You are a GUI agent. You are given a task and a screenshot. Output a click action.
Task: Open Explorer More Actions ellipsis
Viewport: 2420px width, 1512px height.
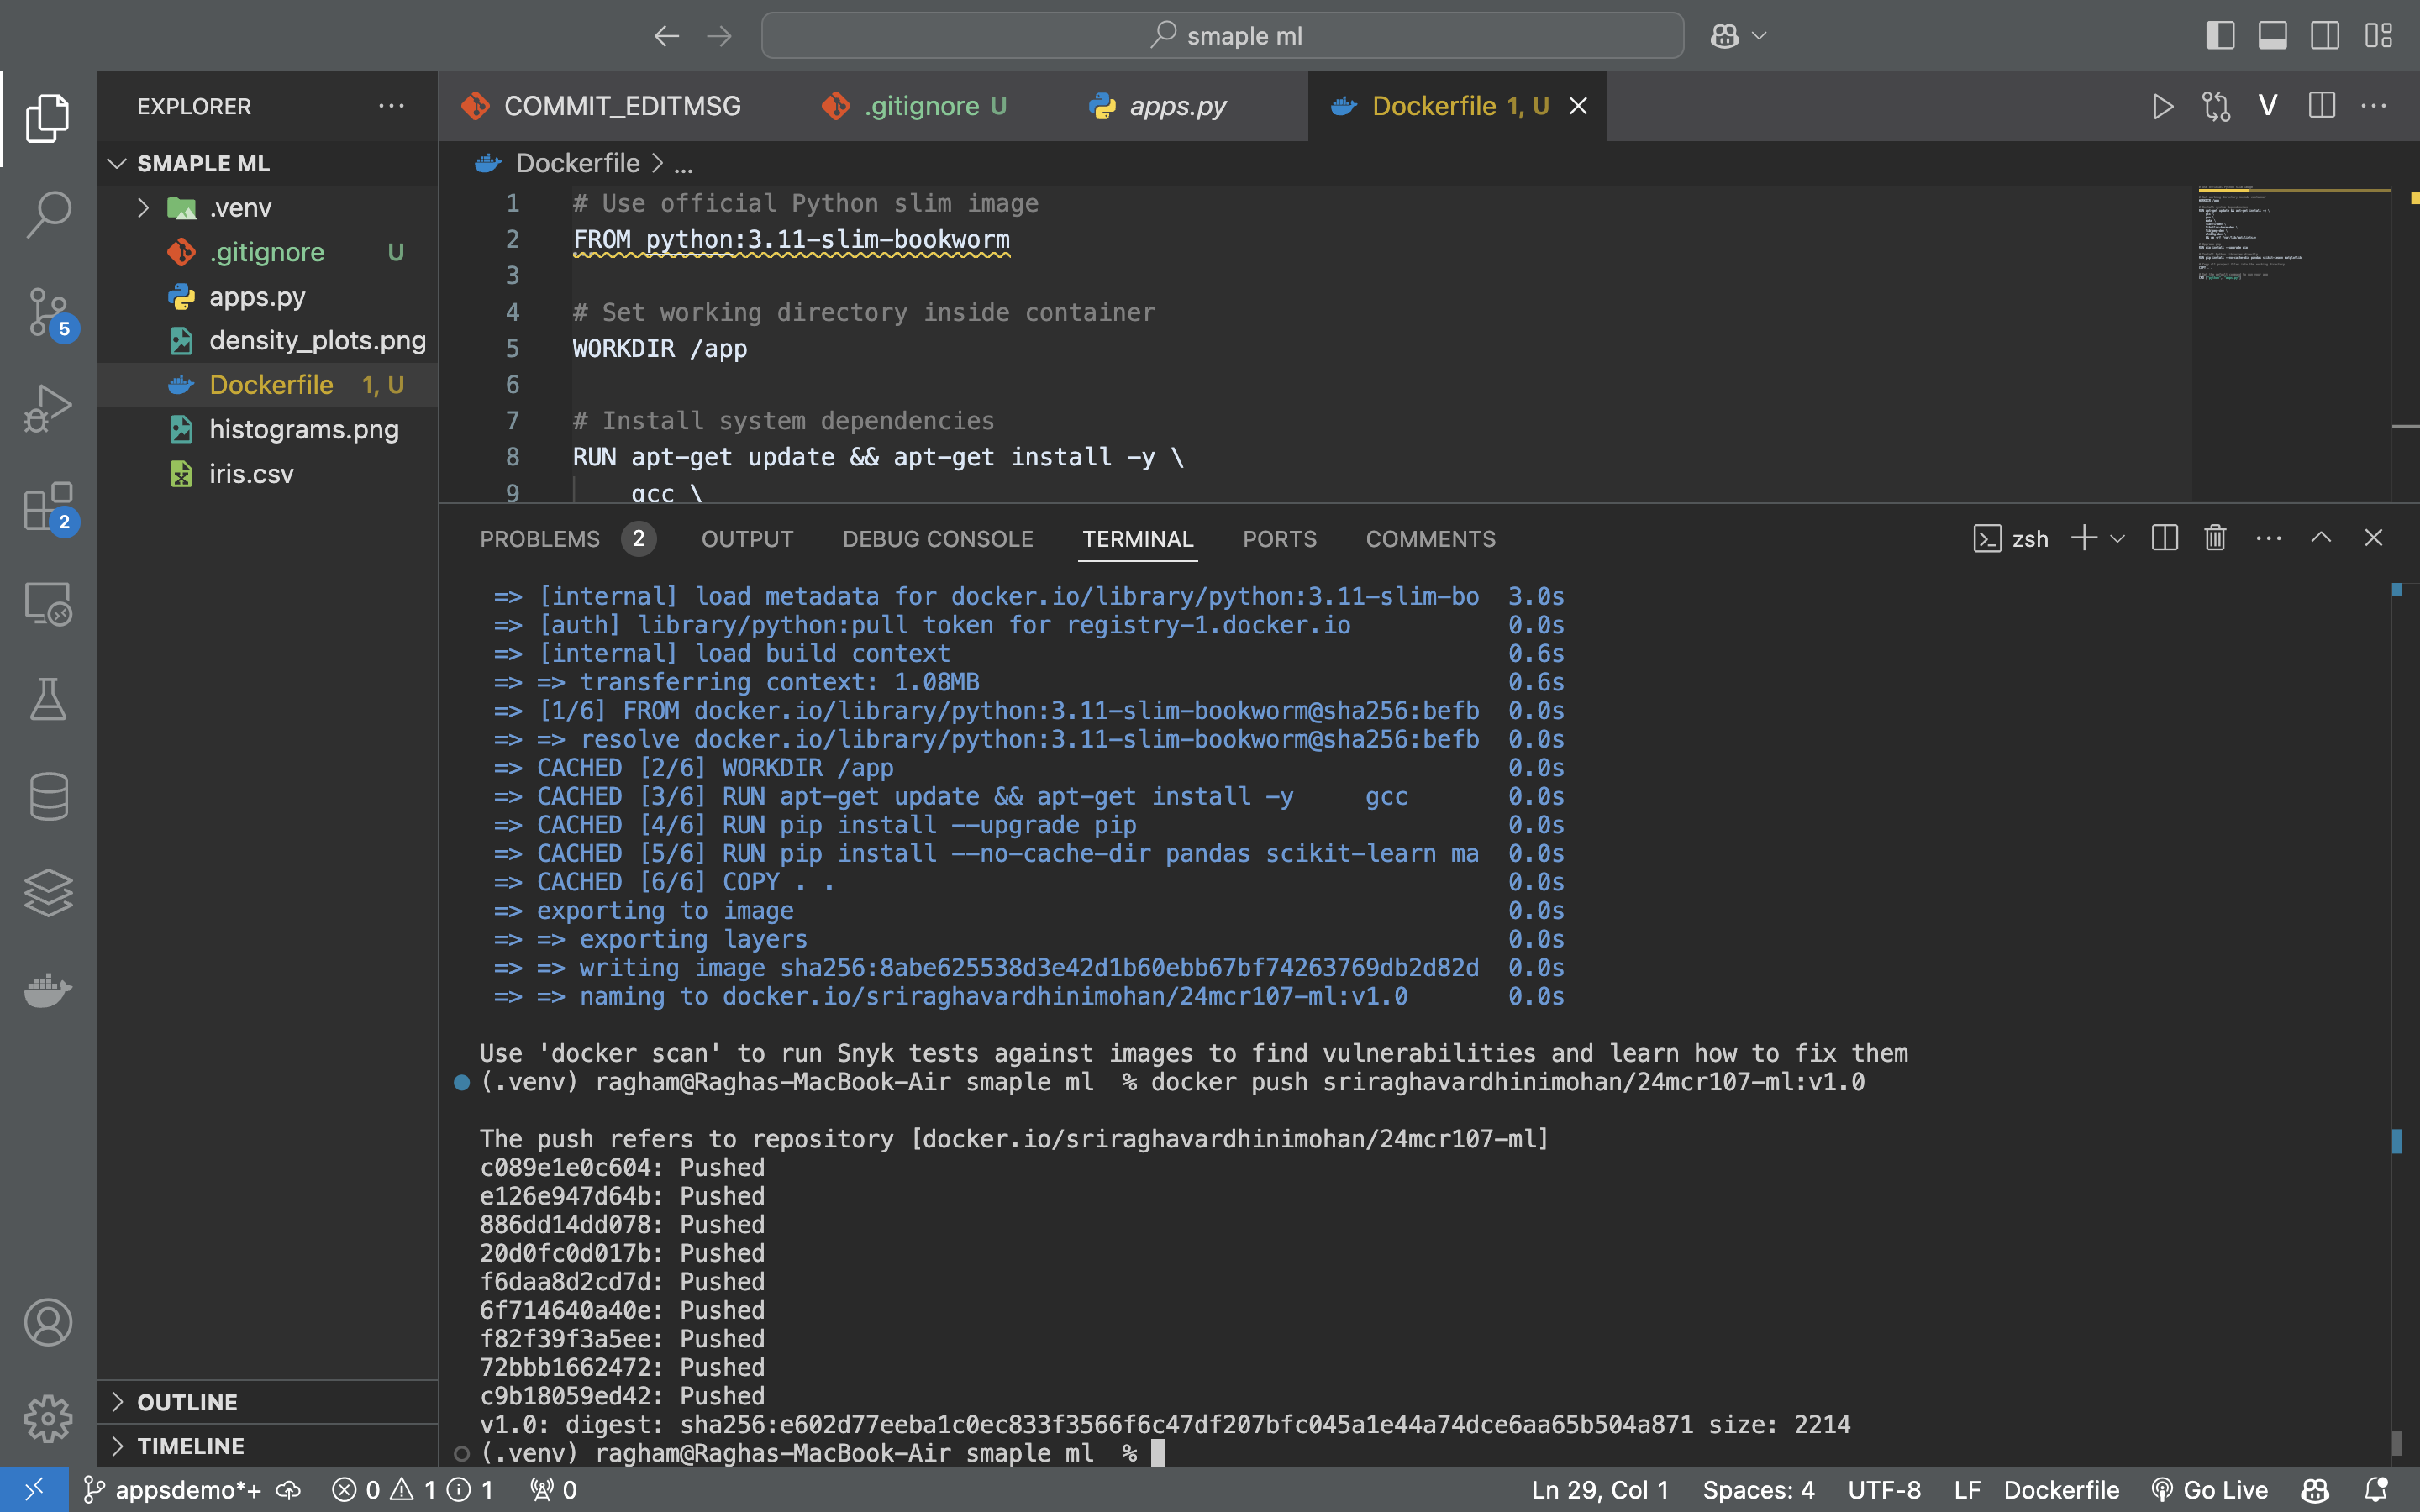coord(391,106)
